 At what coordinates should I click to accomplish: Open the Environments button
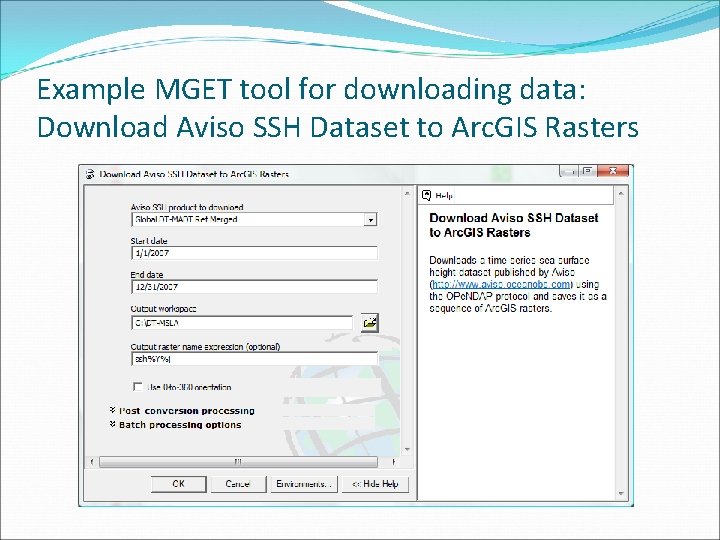pos(304,484)
